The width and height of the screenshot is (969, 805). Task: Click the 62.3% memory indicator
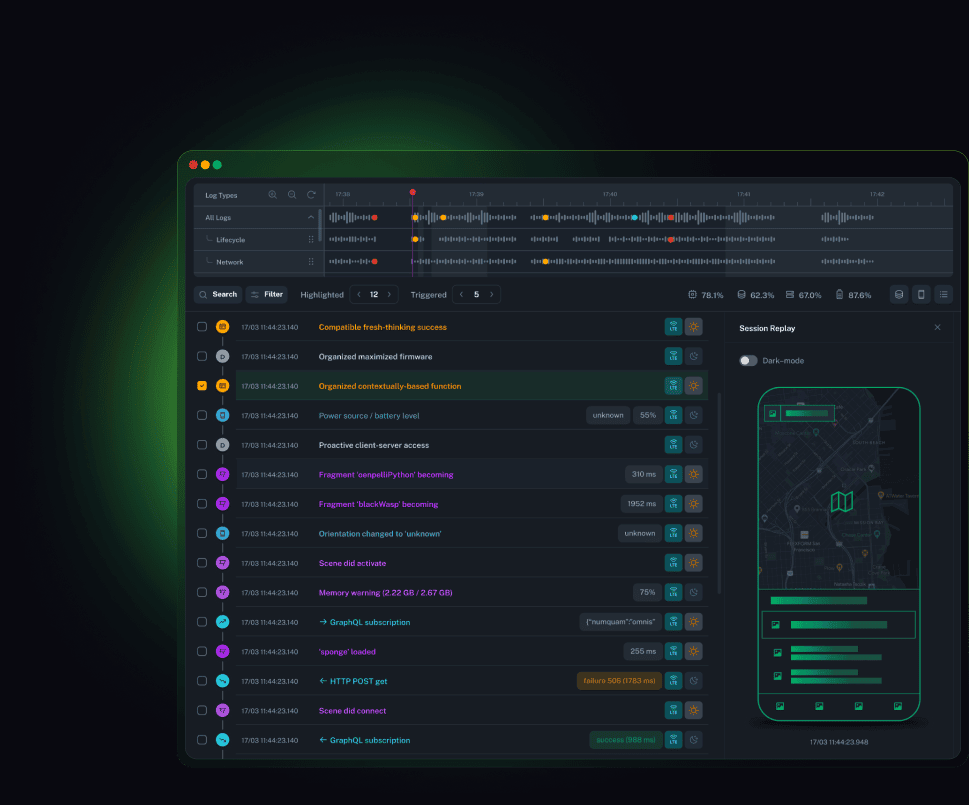[x=755, y=295]
